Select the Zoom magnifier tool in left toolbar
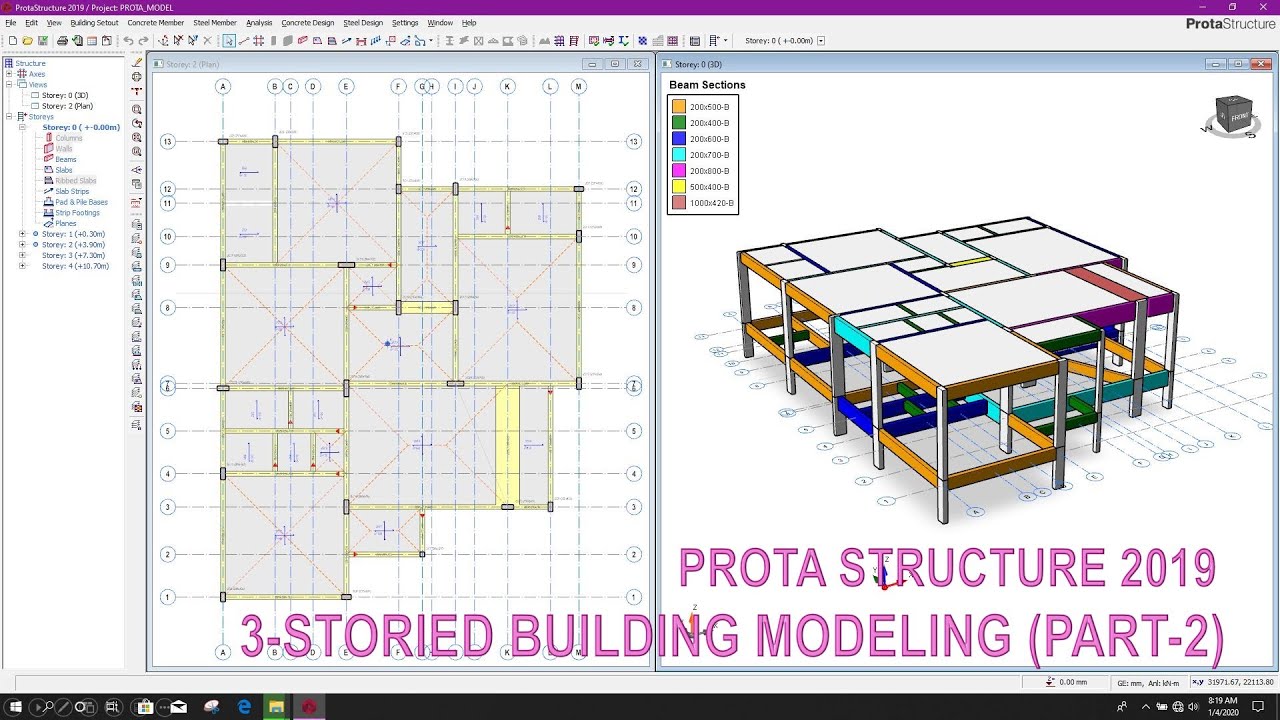Viewport: 1280px width, 720px height. point(136,109)
